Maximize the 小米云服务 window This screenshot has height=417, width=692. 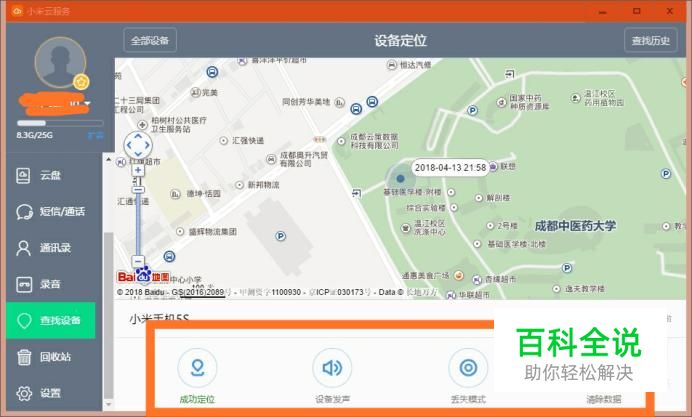click(636, 11)
